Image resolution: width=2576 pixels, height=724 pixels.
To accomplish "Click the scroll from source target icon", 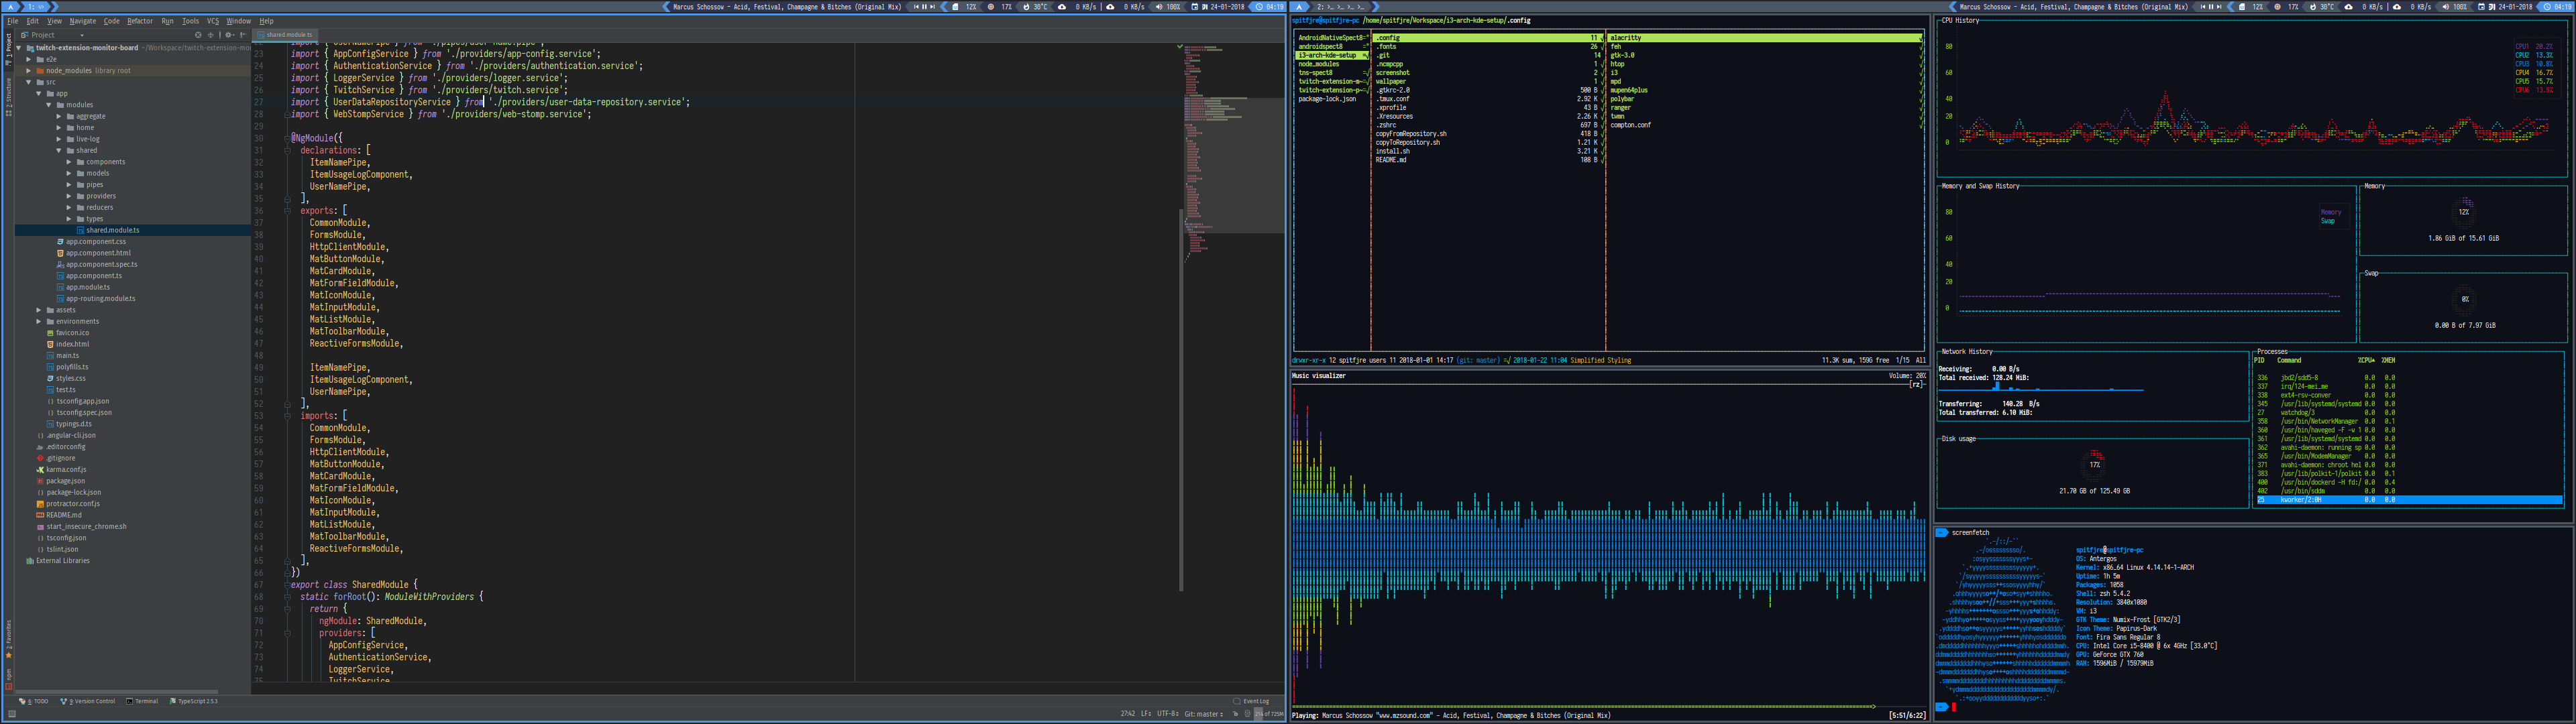I will click(198, 35).
